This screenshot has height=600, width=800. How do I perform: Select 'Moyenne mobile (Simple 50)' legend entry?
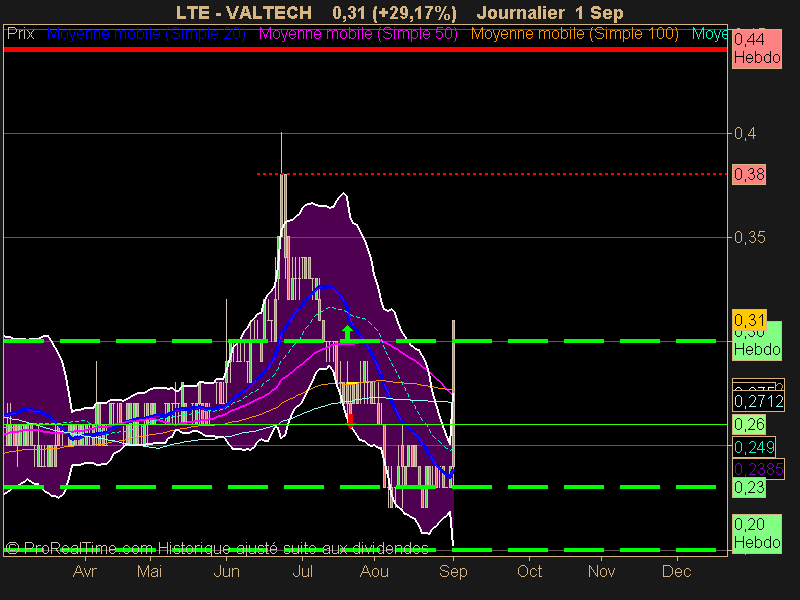[x=358, y=34]
